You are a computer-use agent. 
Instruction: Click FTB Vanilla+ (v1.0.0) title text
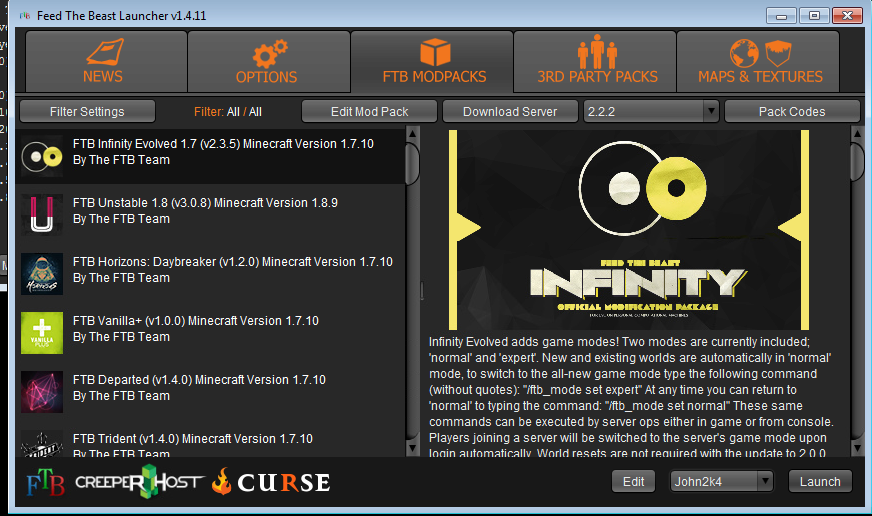(x=196, y=320)
